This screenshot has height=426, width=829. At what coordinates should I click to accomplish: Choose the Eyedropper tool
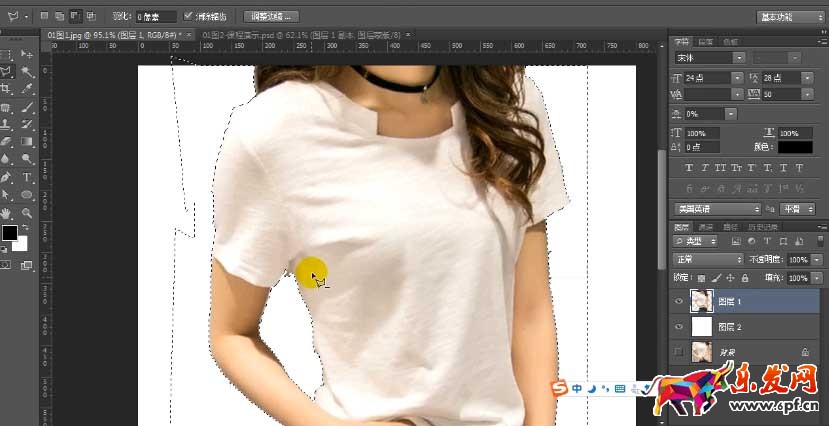click(27, 89)
